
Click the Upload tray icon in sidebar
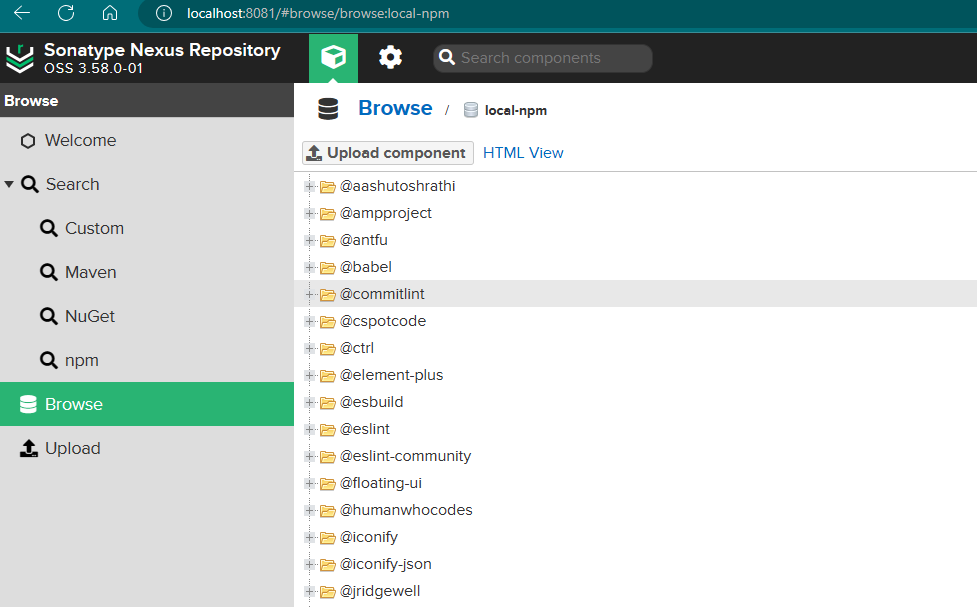29,448
